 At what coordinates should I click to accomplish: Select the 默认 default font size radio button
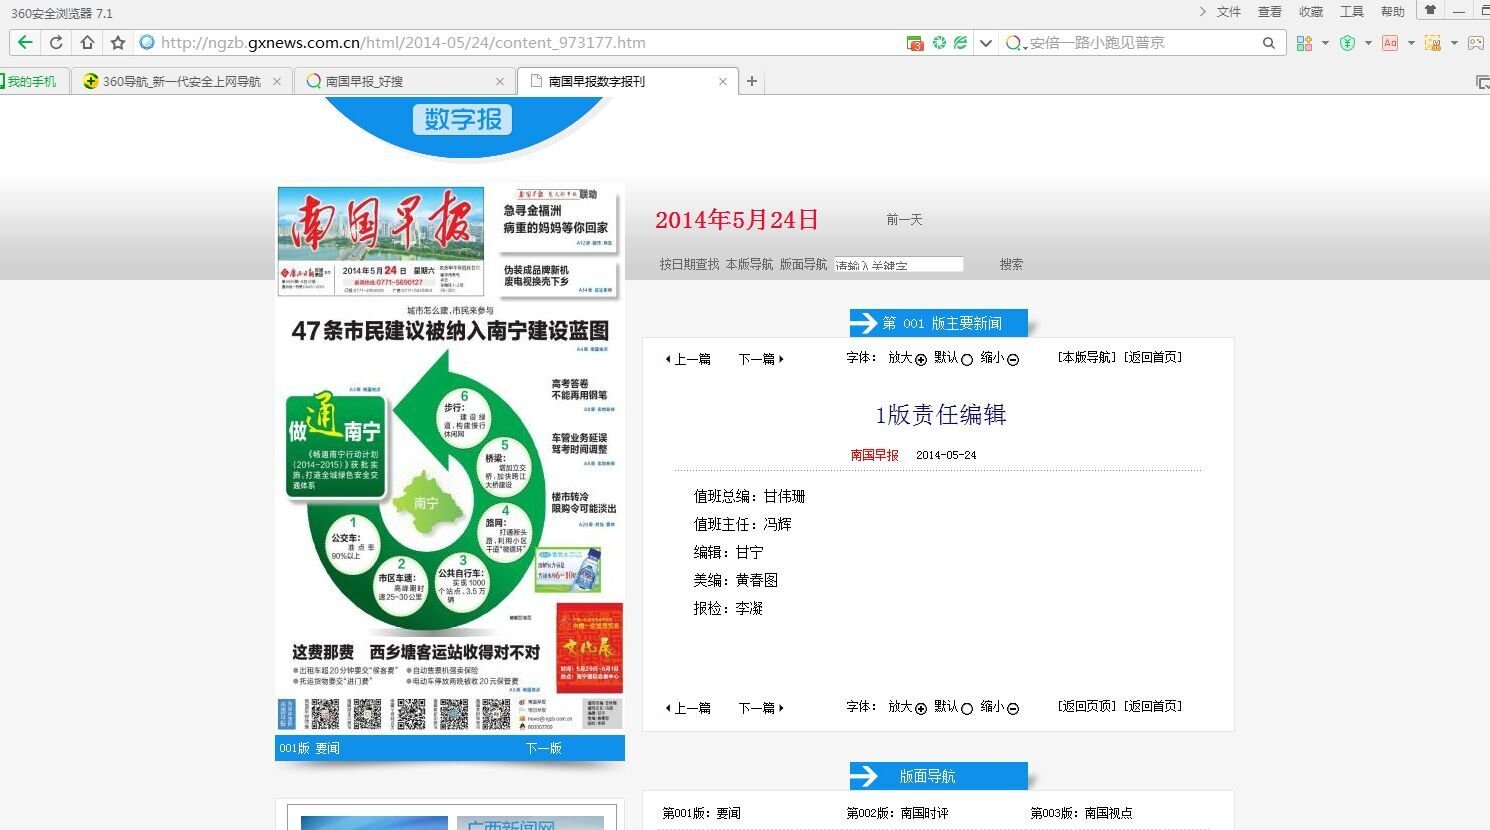pos(968,359)
